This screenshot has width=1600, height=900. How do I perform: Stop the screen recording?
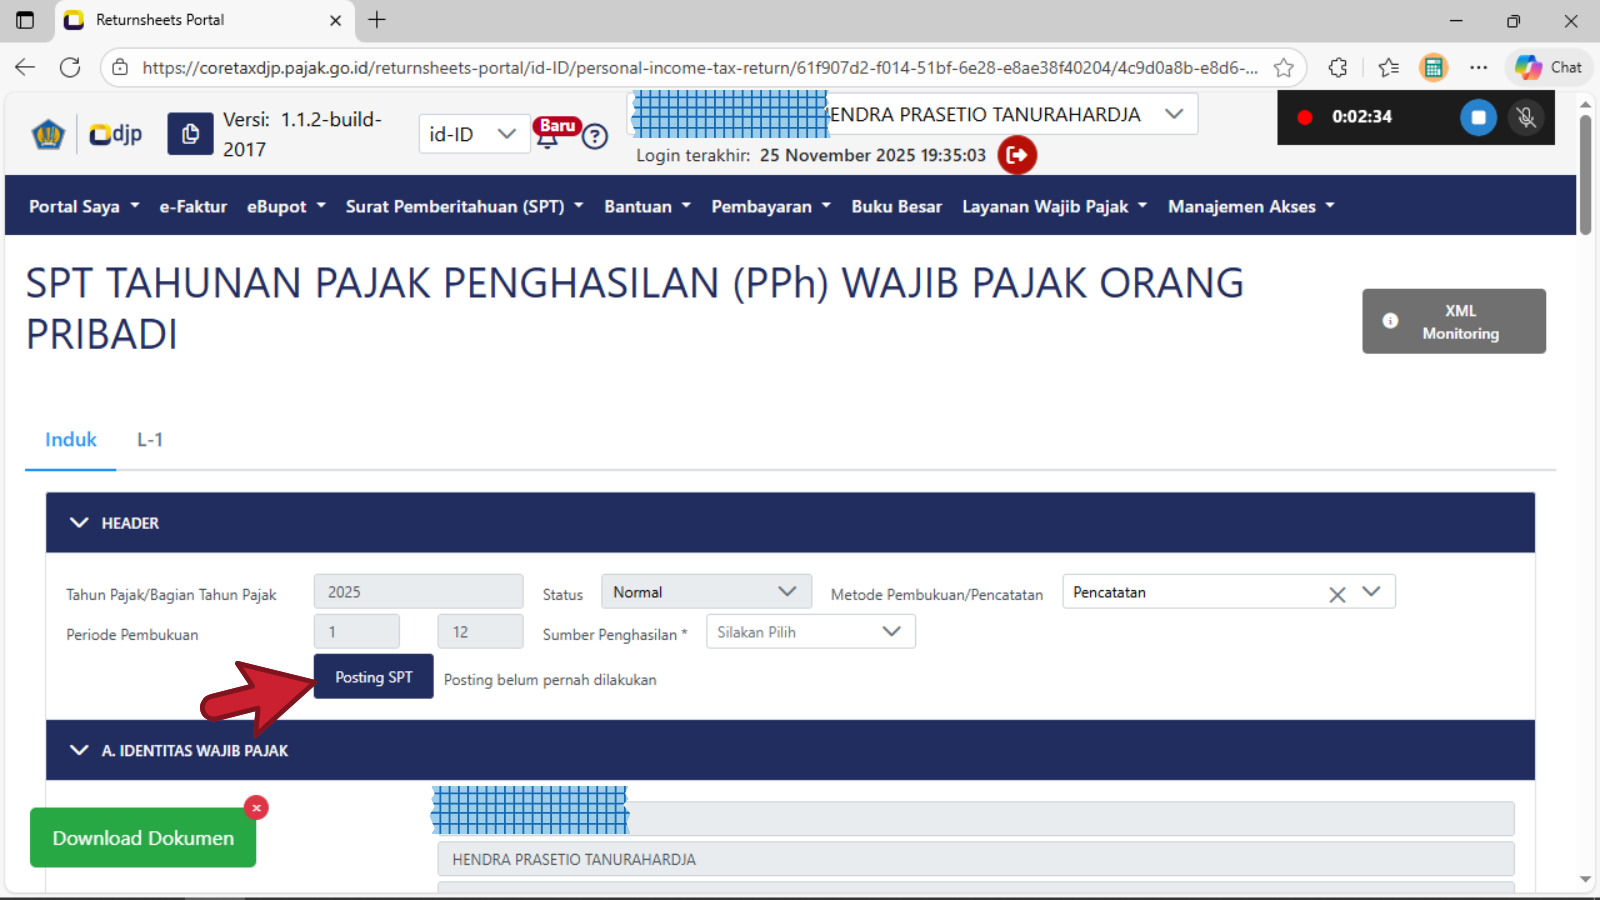(1478, 117)
